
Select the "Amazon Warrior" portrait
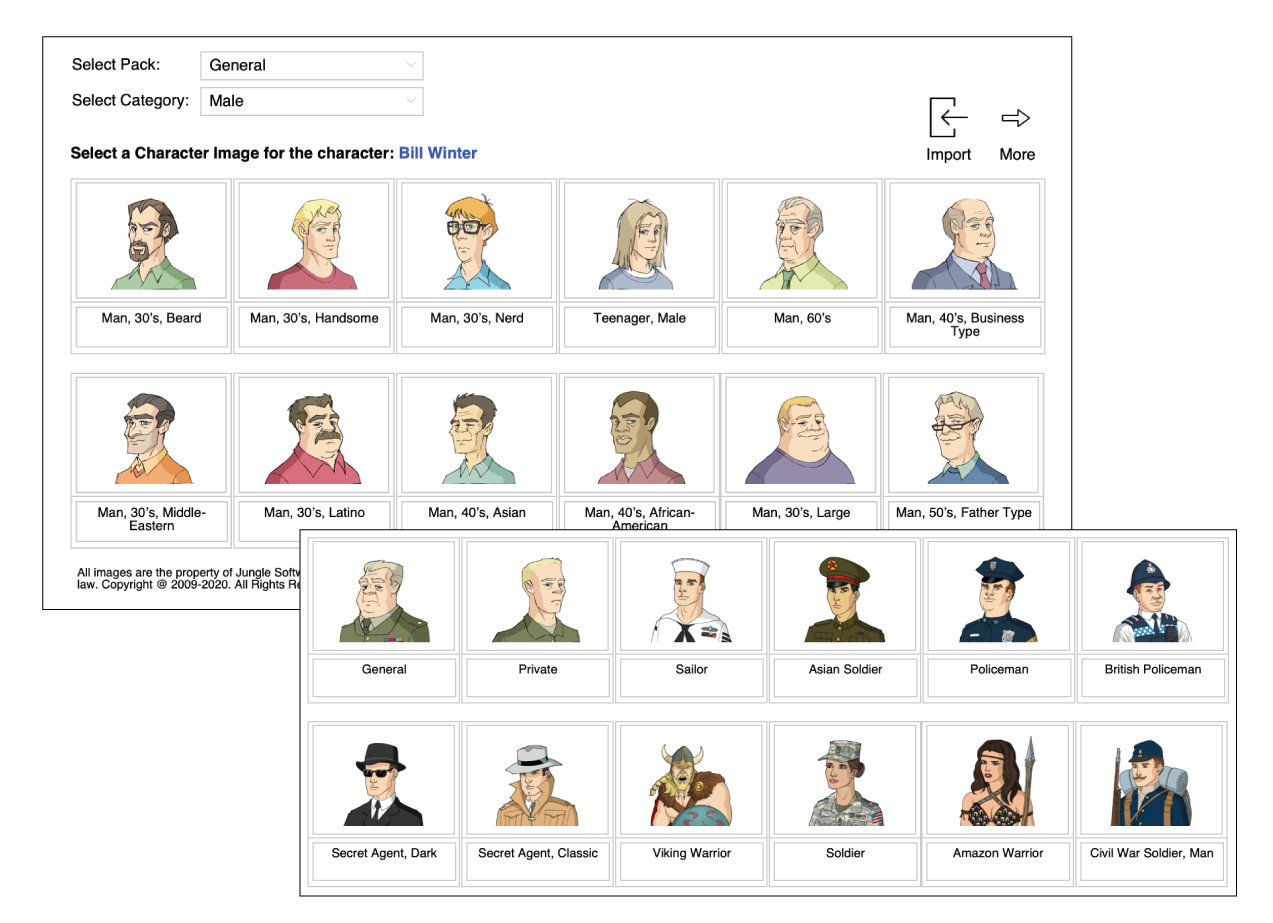[x=997, y=780]
